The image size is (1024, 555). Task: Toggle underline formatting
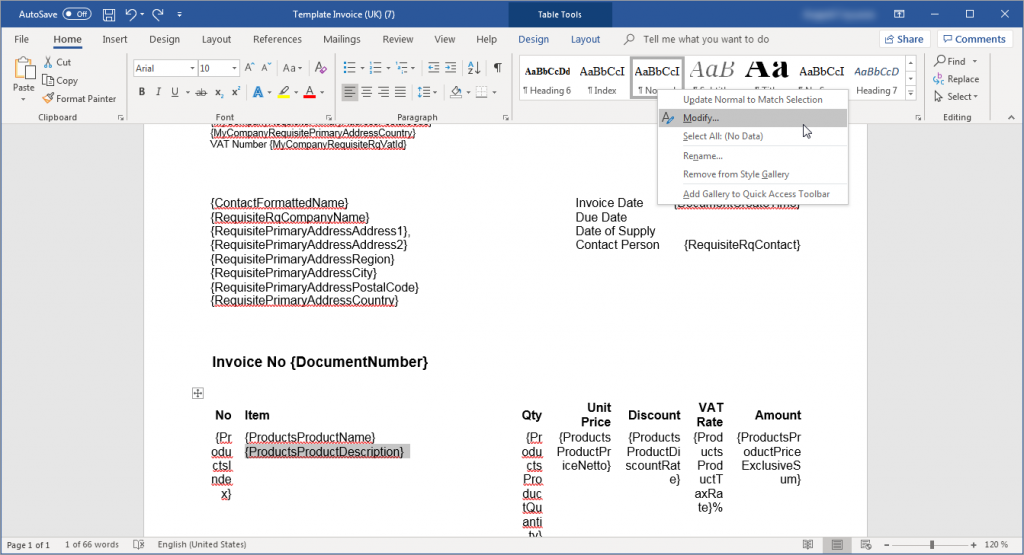(x=174, y=92)
